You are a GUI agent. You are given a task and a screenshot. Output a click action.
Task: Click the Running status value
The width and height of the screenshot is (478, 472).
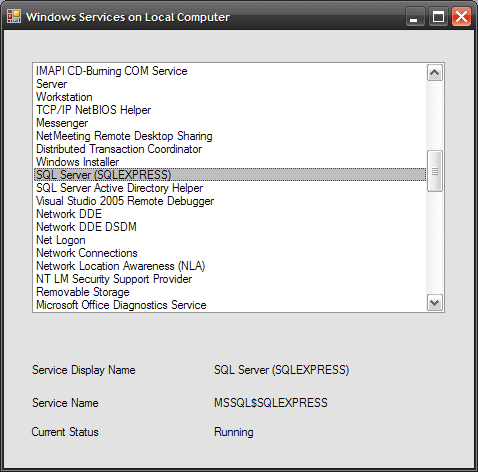(234, 432)
